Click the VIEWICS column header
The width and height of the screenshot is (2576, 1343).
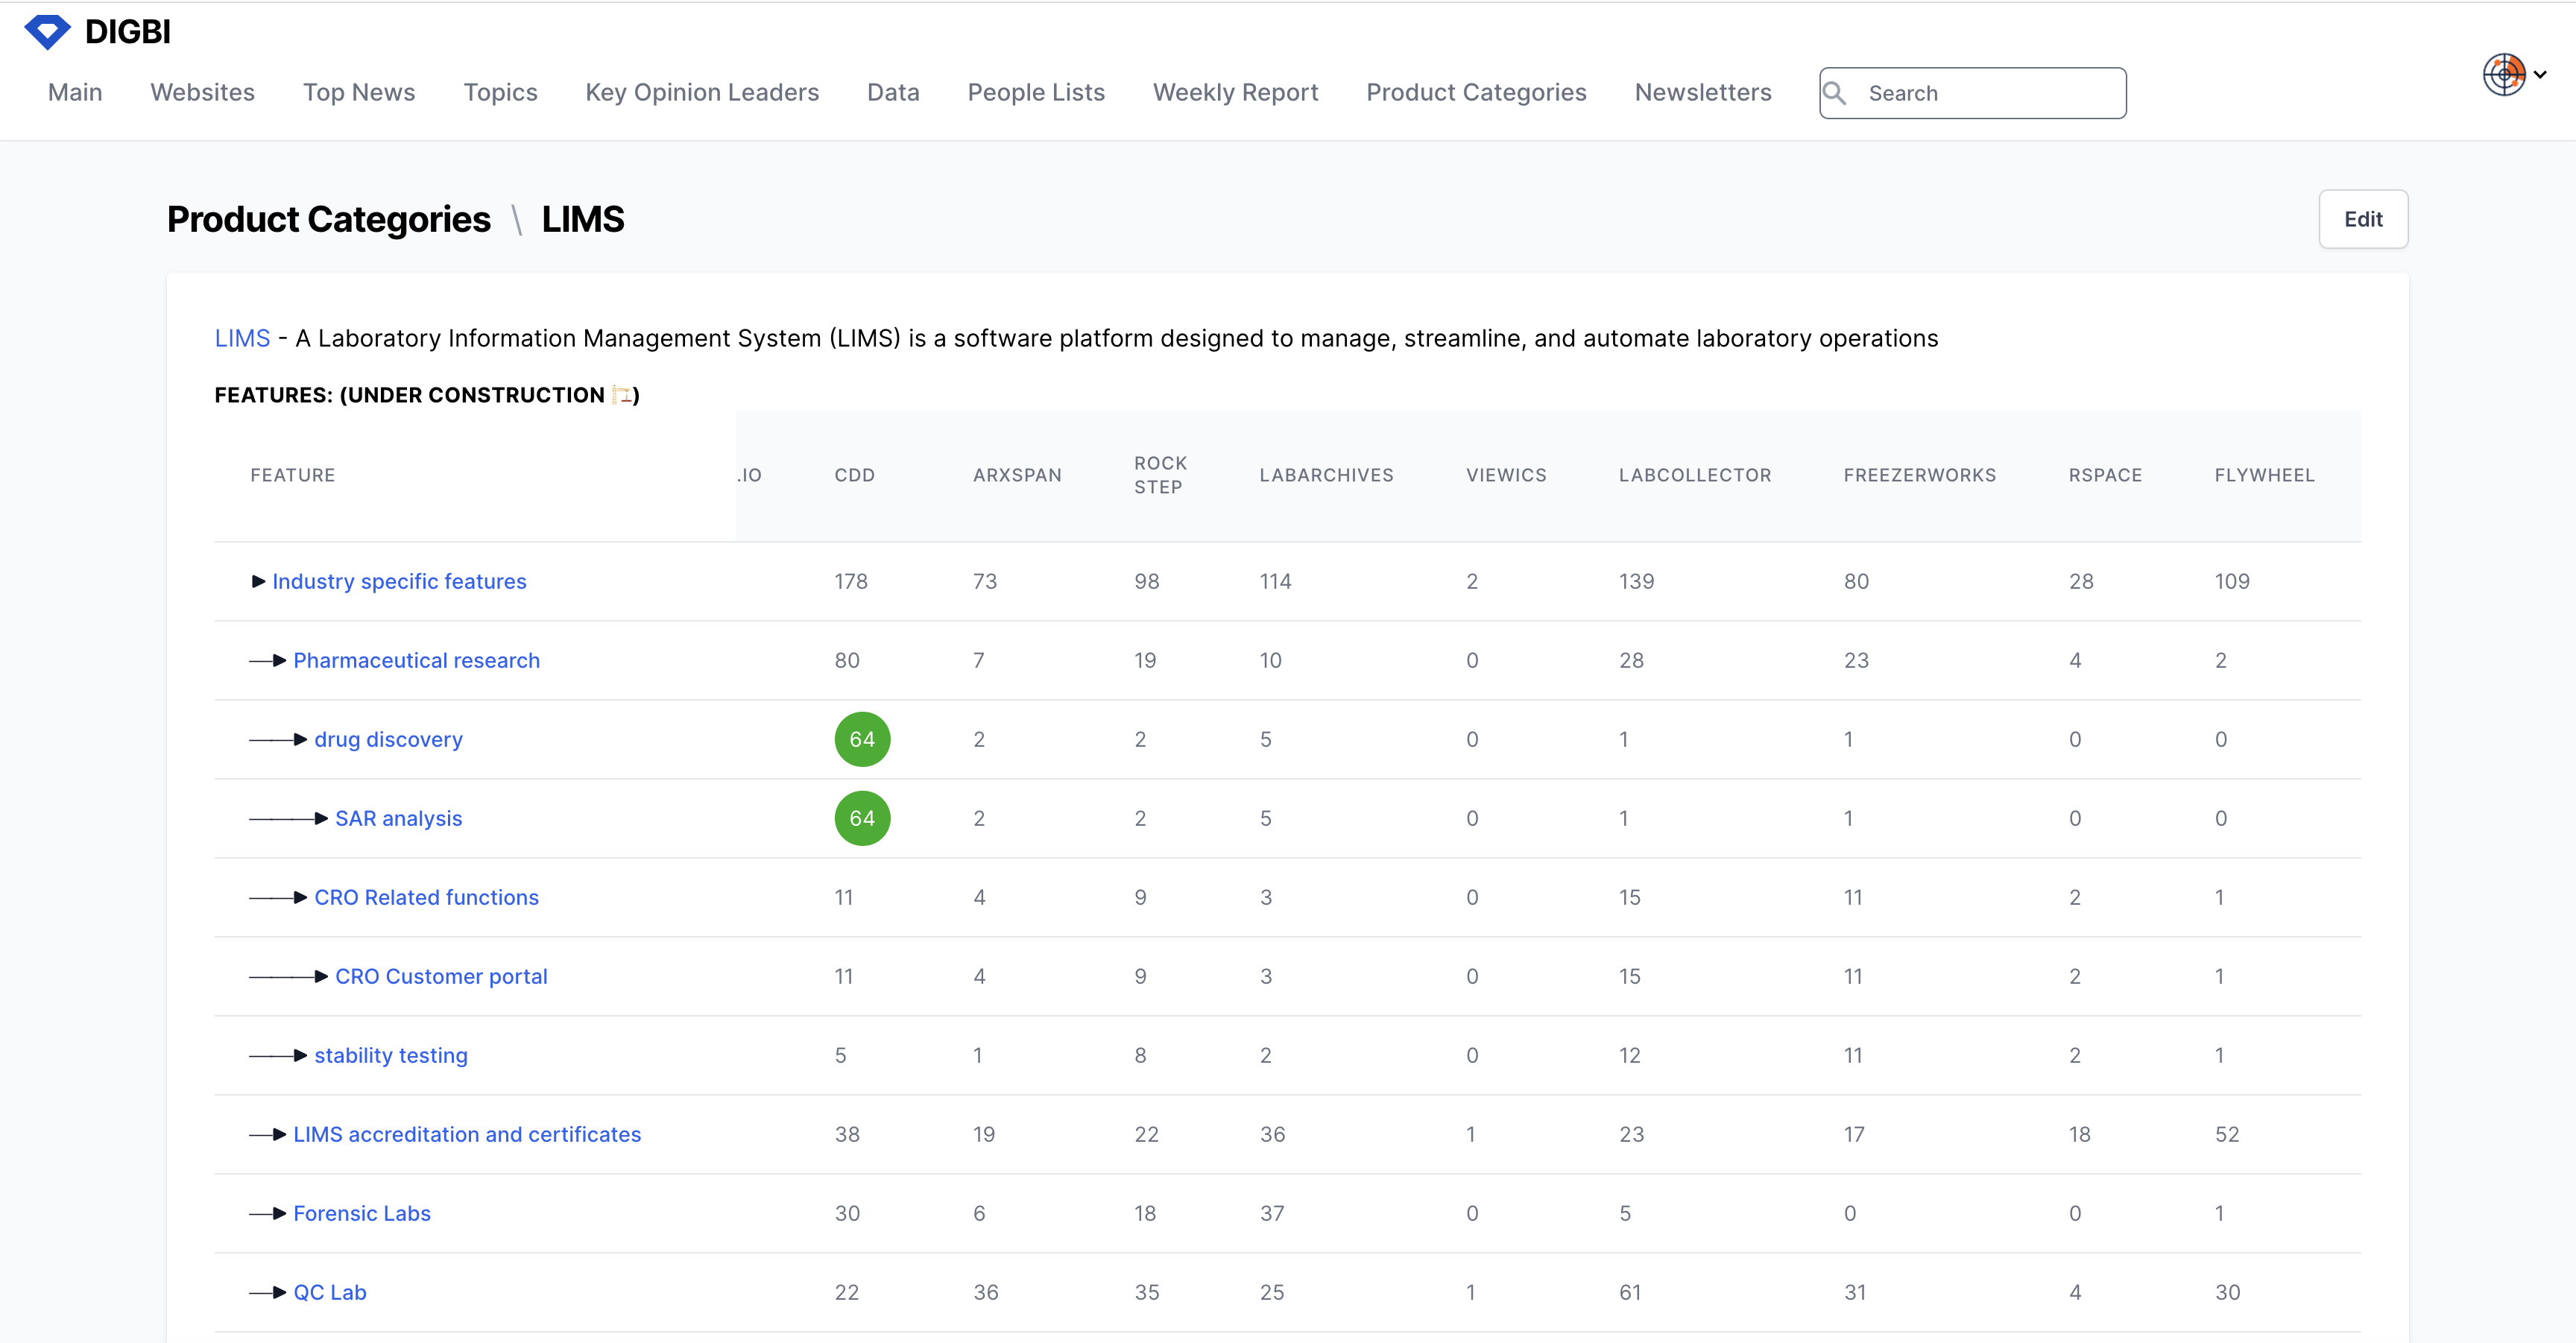click(1506, 475)
